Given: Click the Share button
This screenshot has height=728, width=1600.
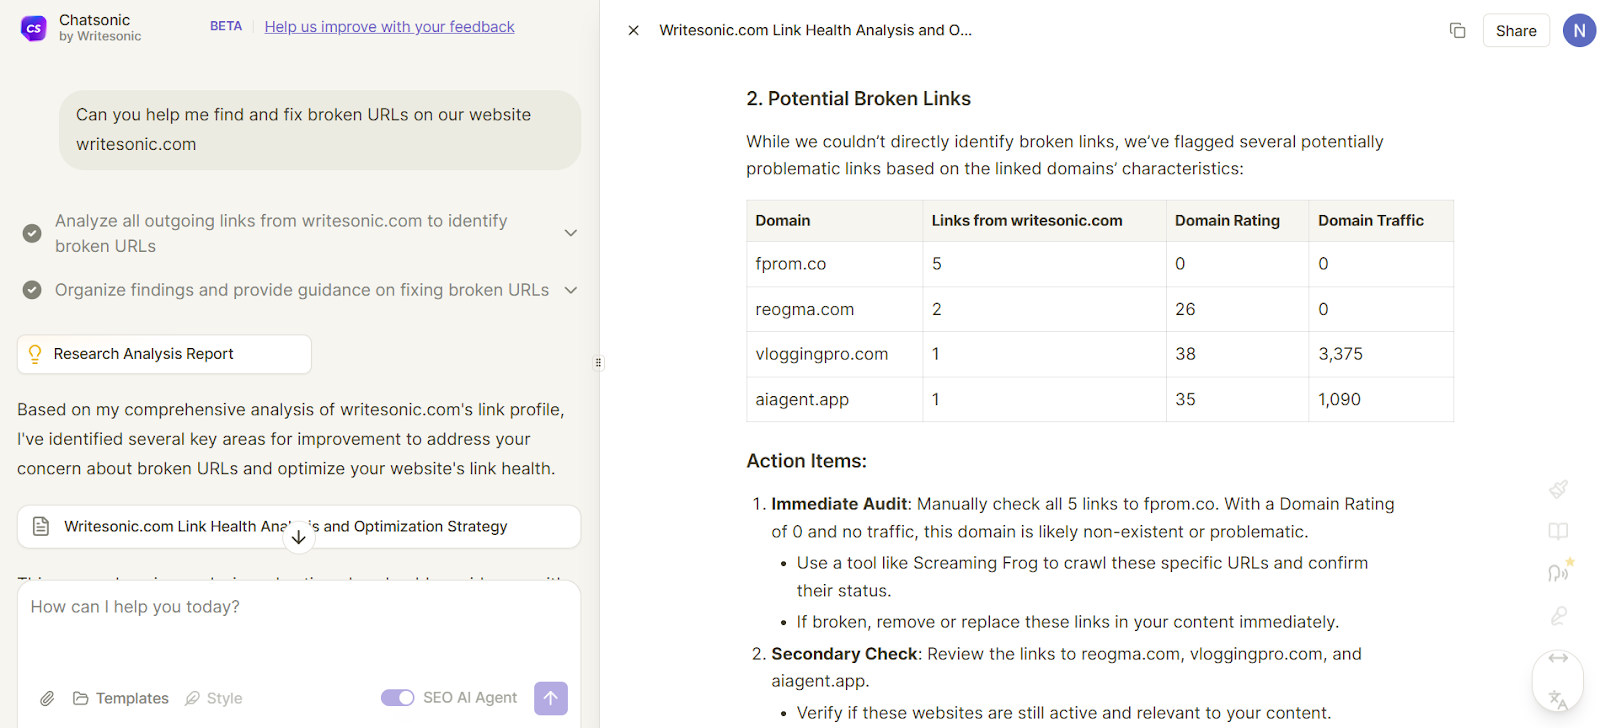Looking at the screenshot, I should [1515, 31].
